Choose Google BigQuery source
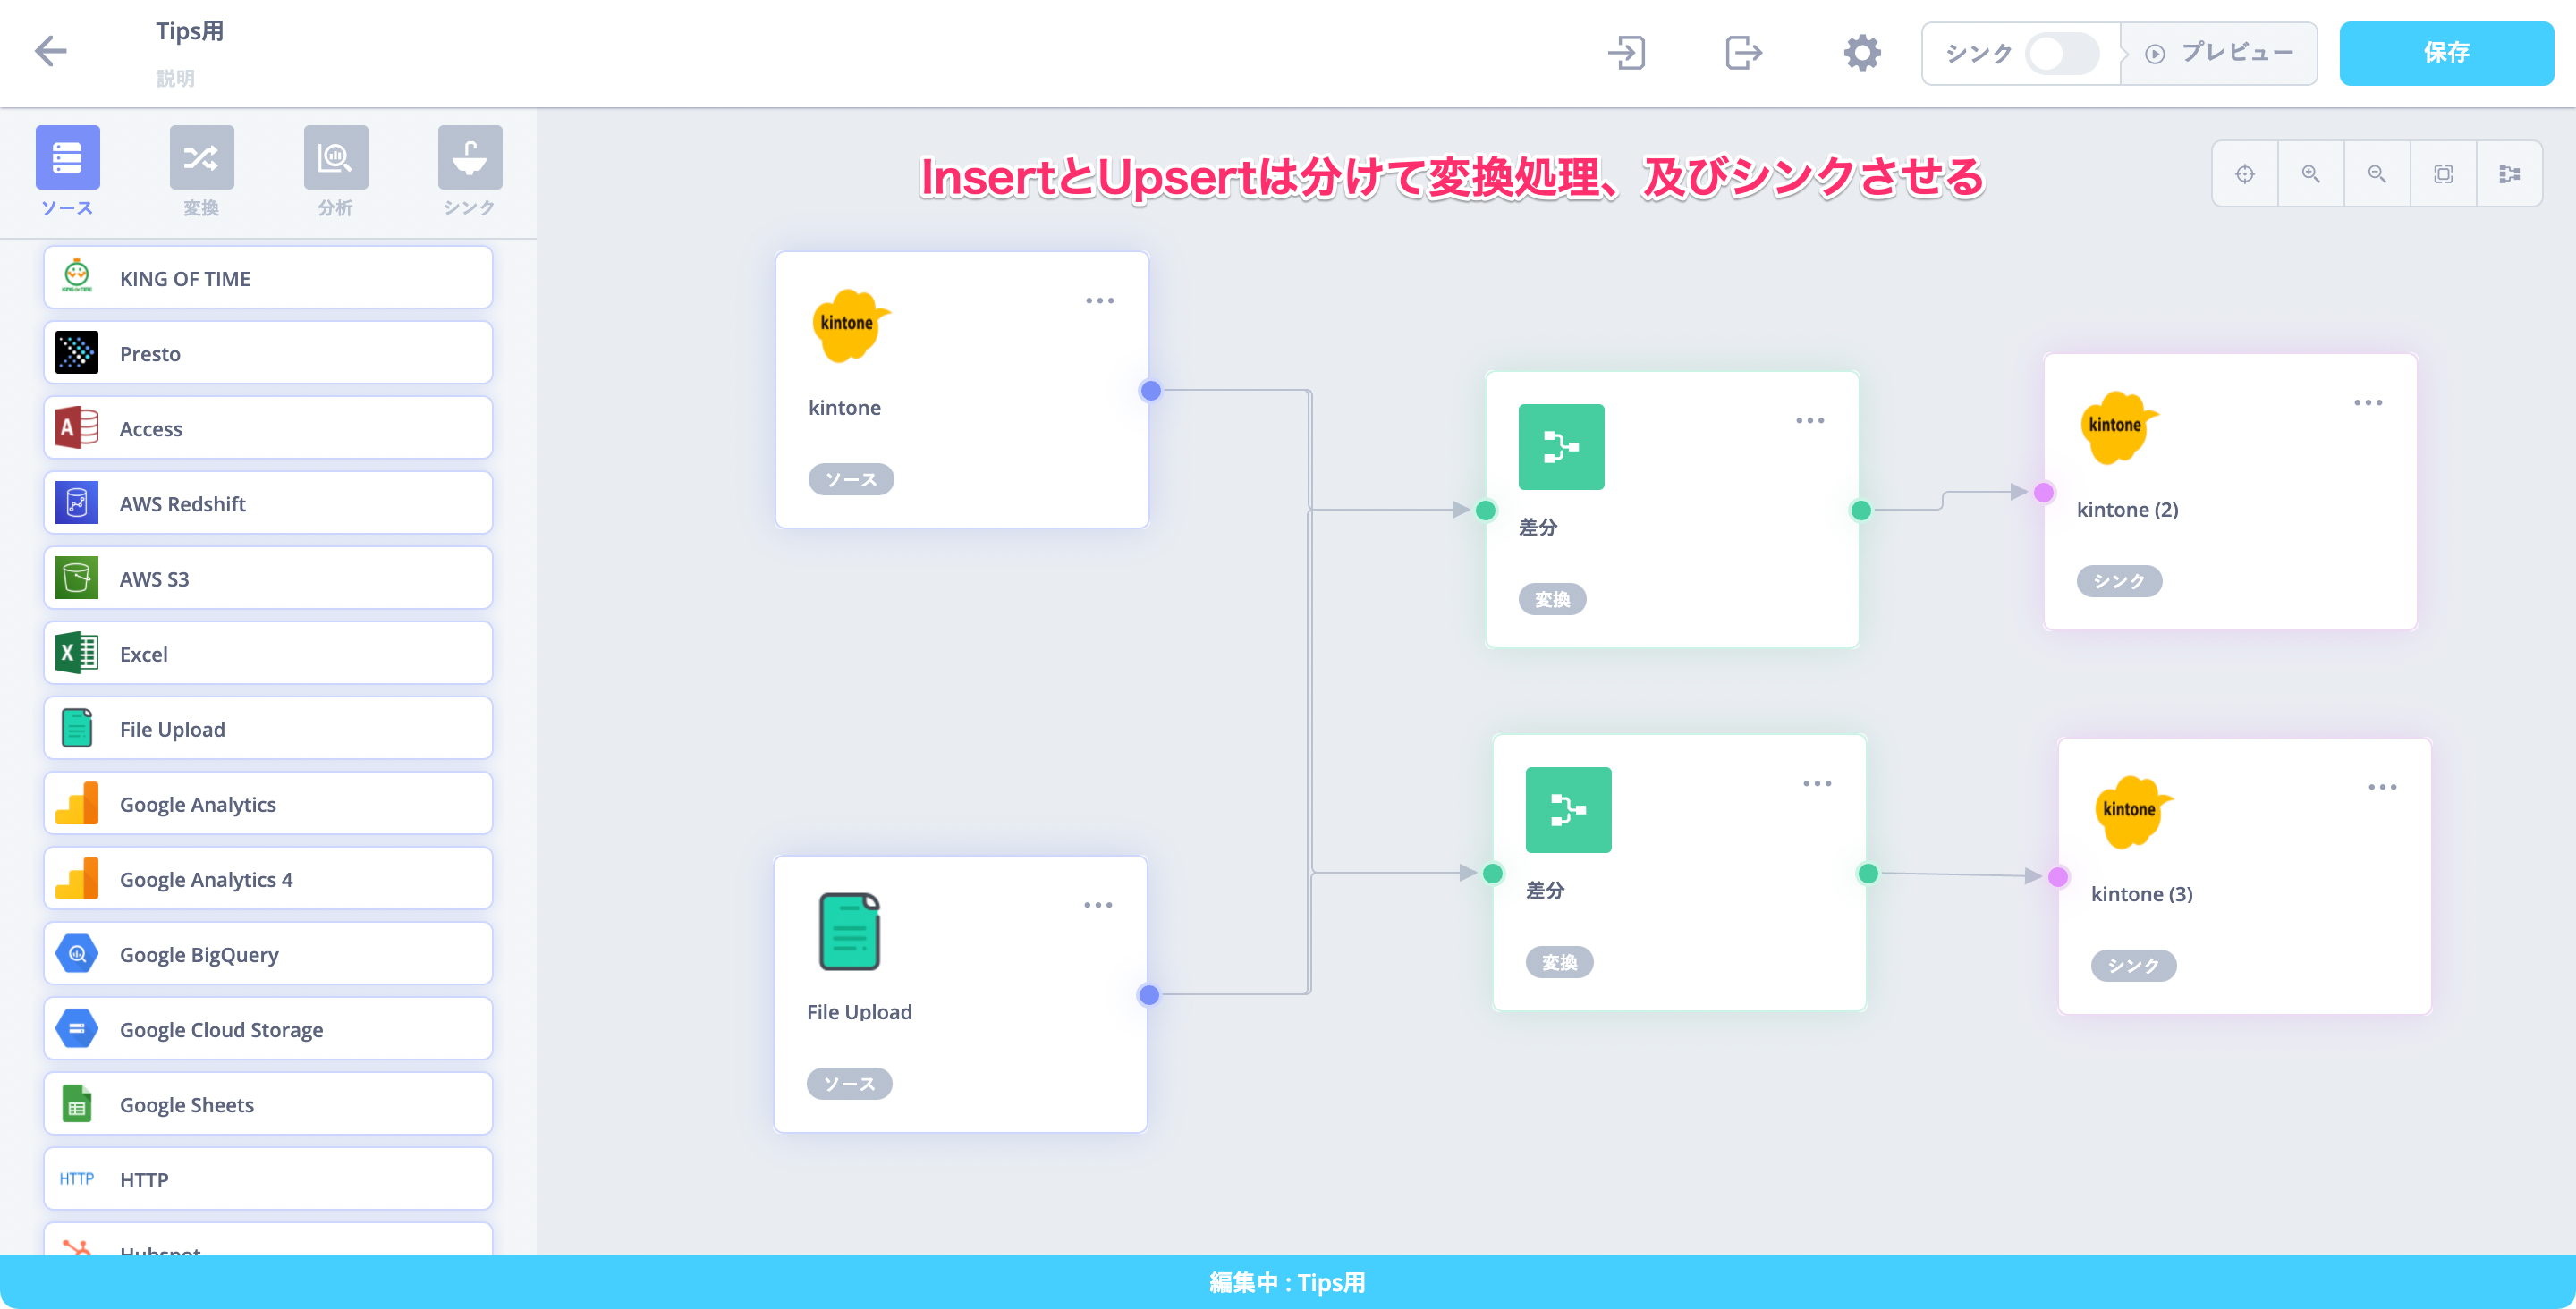Image resolution: width=2576 pixels, height=1309 pixels. (268, 953)
